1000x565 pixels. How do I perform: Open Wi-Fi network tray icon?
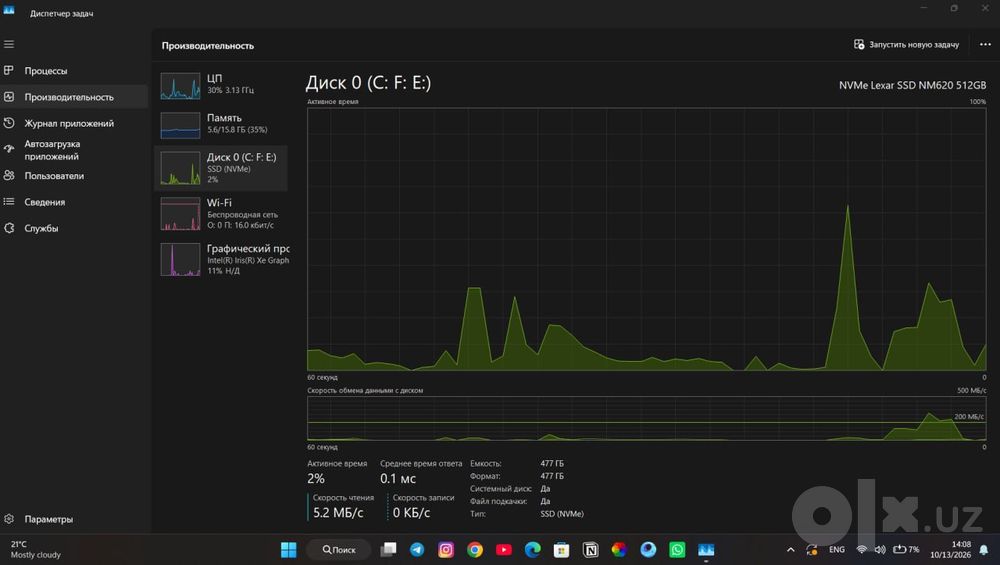862,550
